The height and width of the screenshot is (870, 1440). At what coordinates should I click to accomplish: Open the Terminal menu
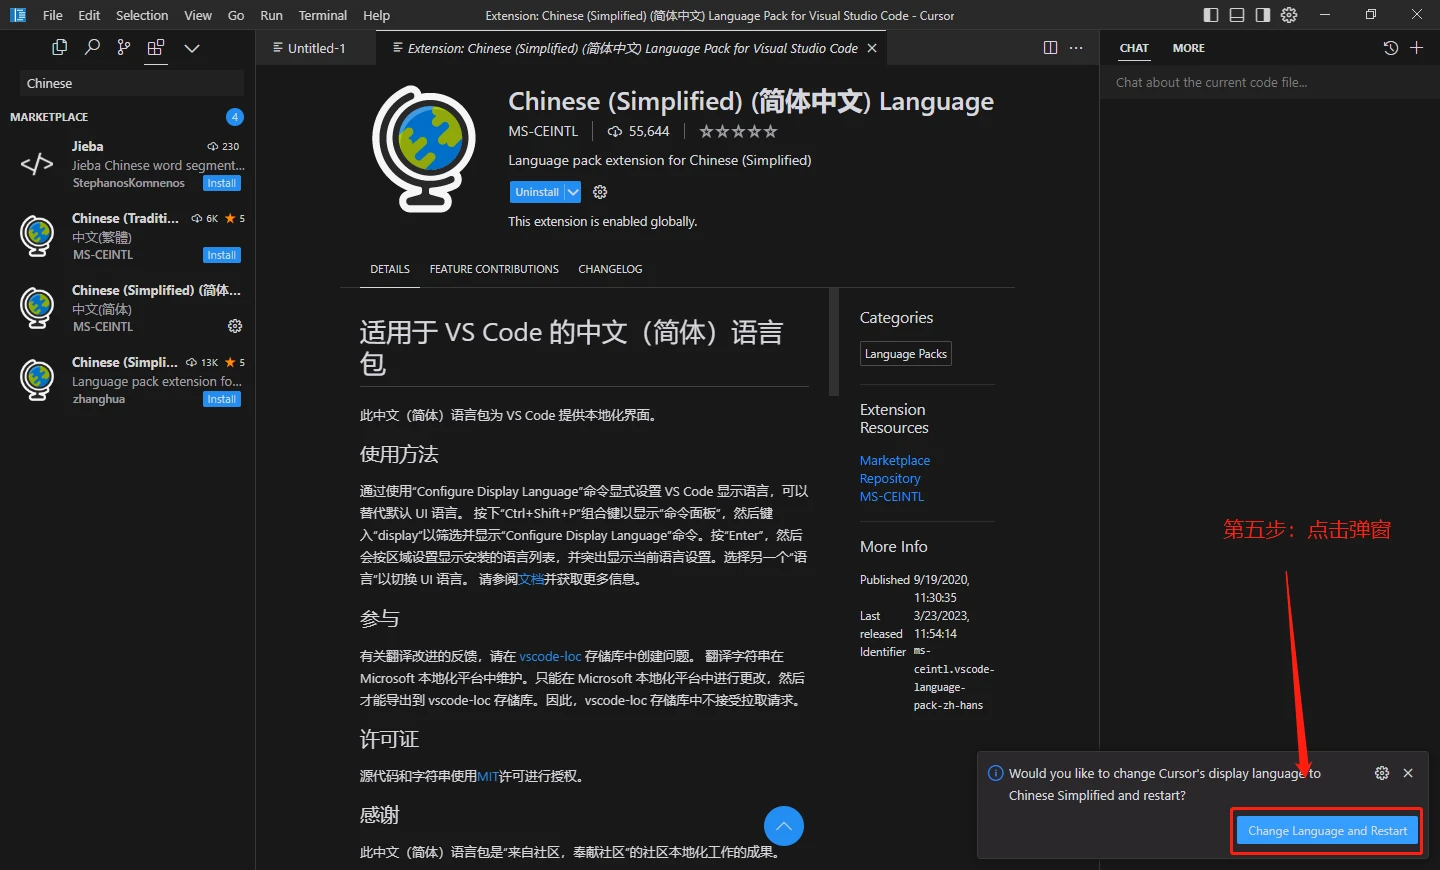click(323, 15)
